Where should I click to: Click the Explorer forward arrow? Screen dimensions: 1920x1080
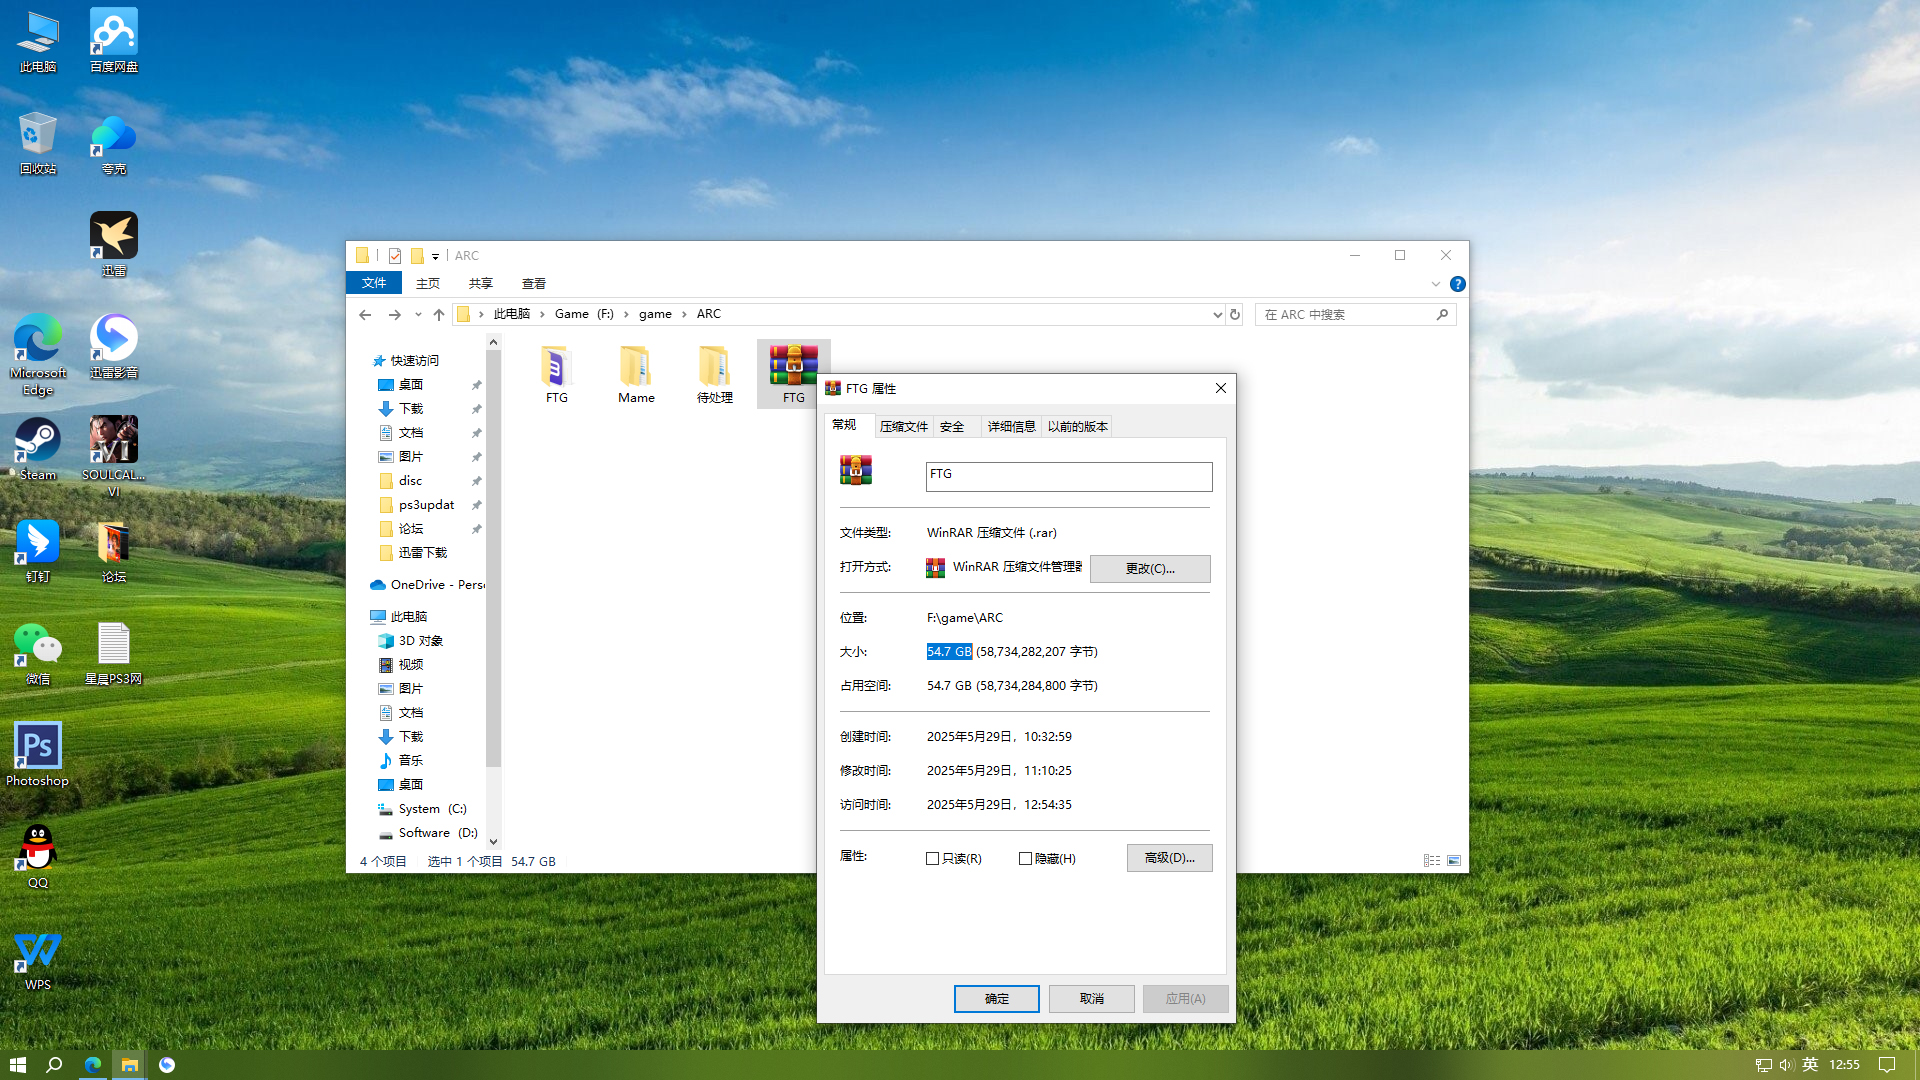[x=394, y=314]
